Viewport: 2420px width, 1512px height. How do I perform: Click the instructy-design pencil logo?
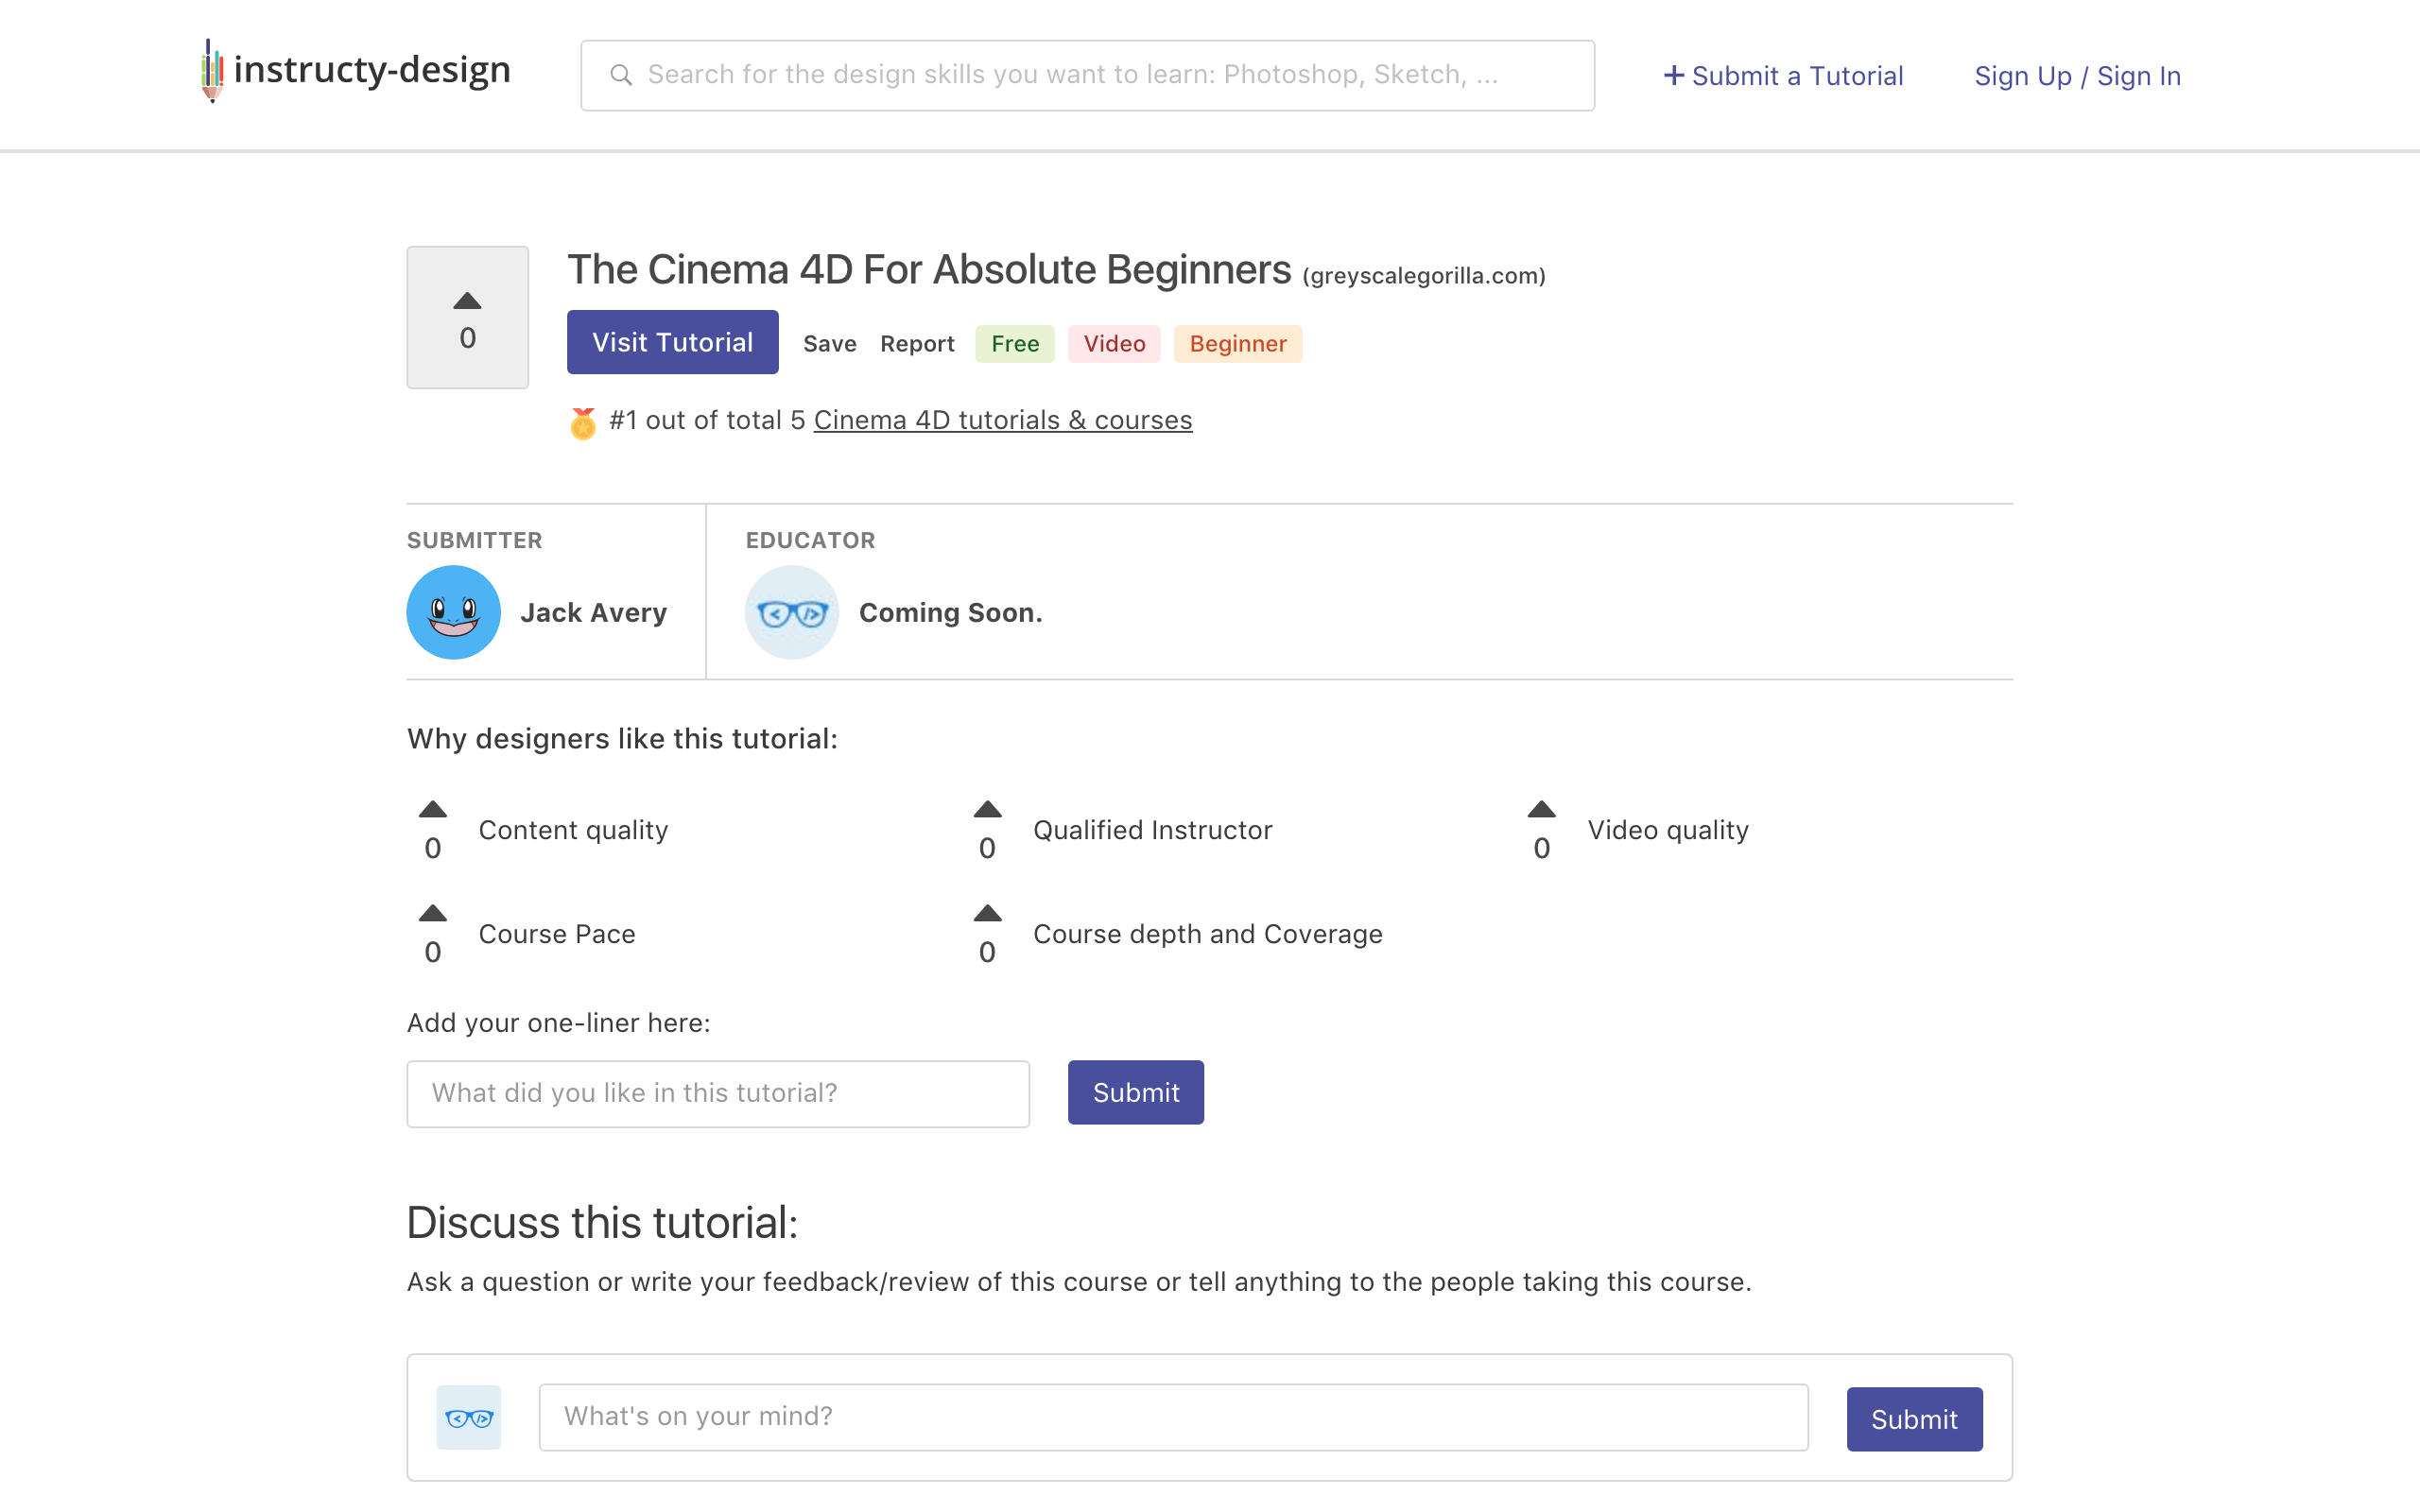212,70
